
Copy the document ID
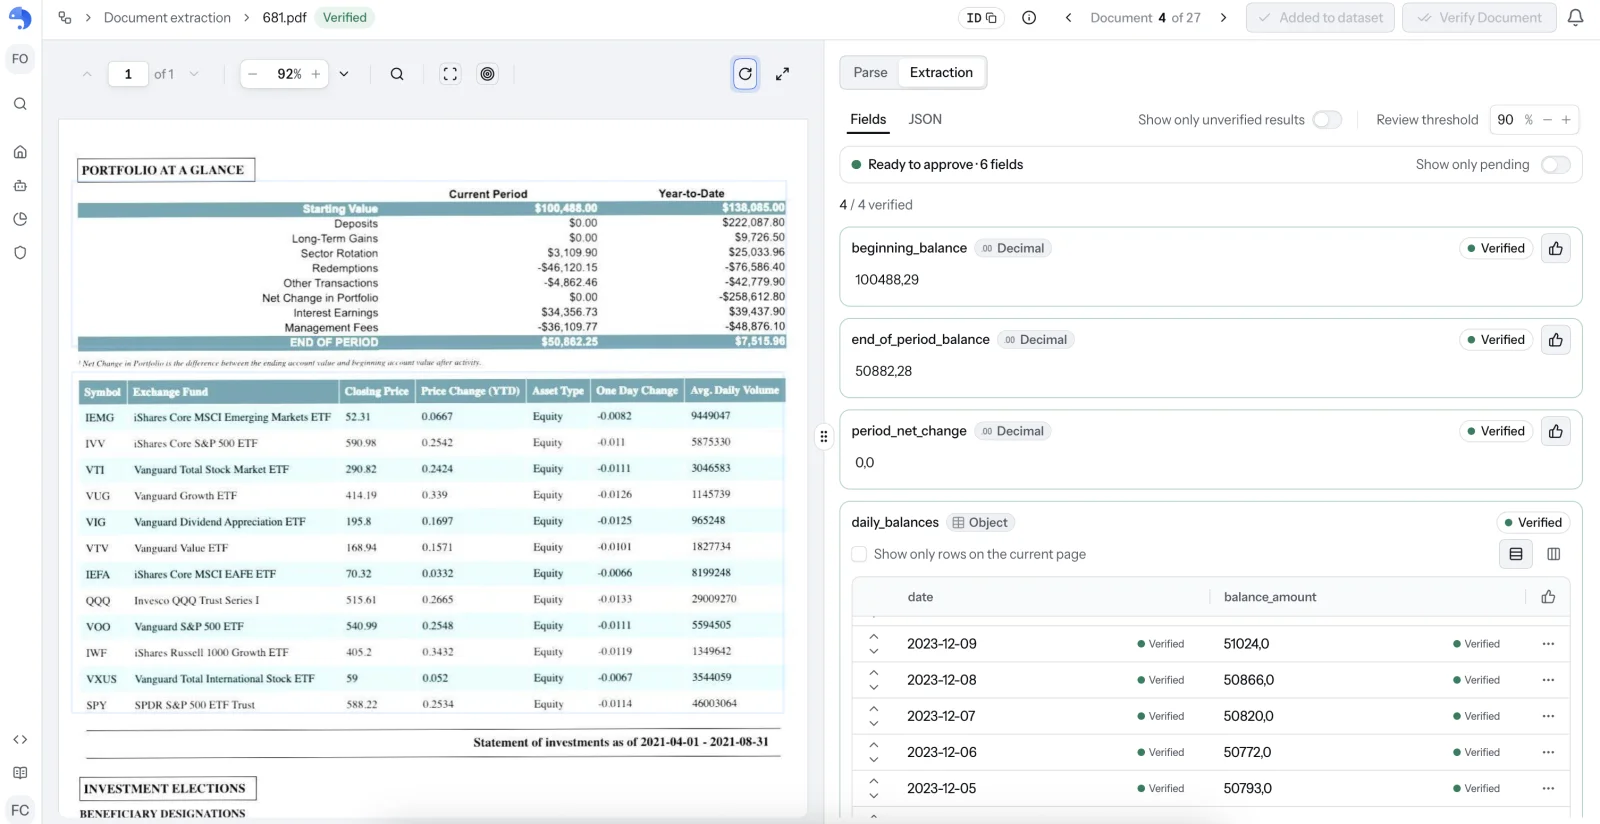(981, 18)
